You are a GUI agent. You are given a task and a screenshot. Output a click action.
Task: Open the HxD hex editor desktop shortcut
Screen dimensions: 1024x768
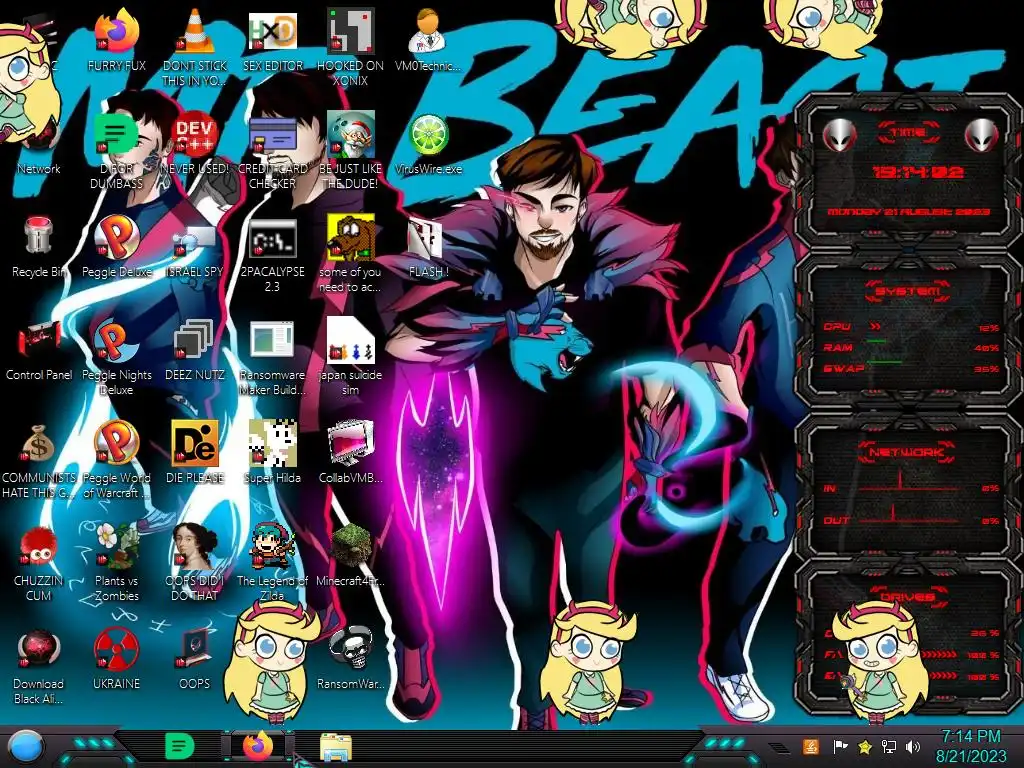pos(272,31)
